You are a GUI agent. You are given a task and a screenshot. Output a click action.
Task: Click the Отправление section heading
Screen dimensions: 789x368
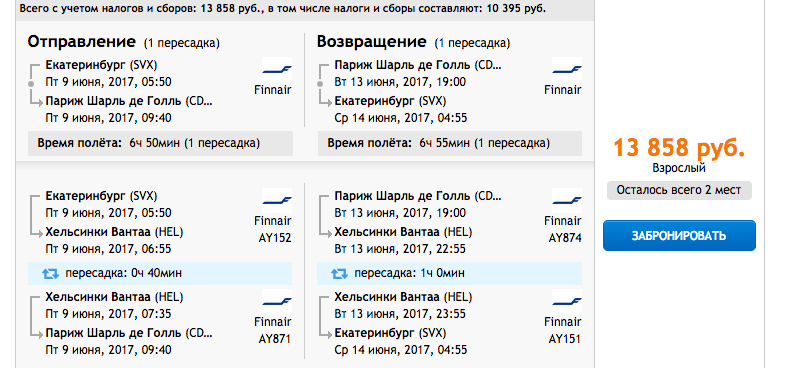click(x=82, y=42)
